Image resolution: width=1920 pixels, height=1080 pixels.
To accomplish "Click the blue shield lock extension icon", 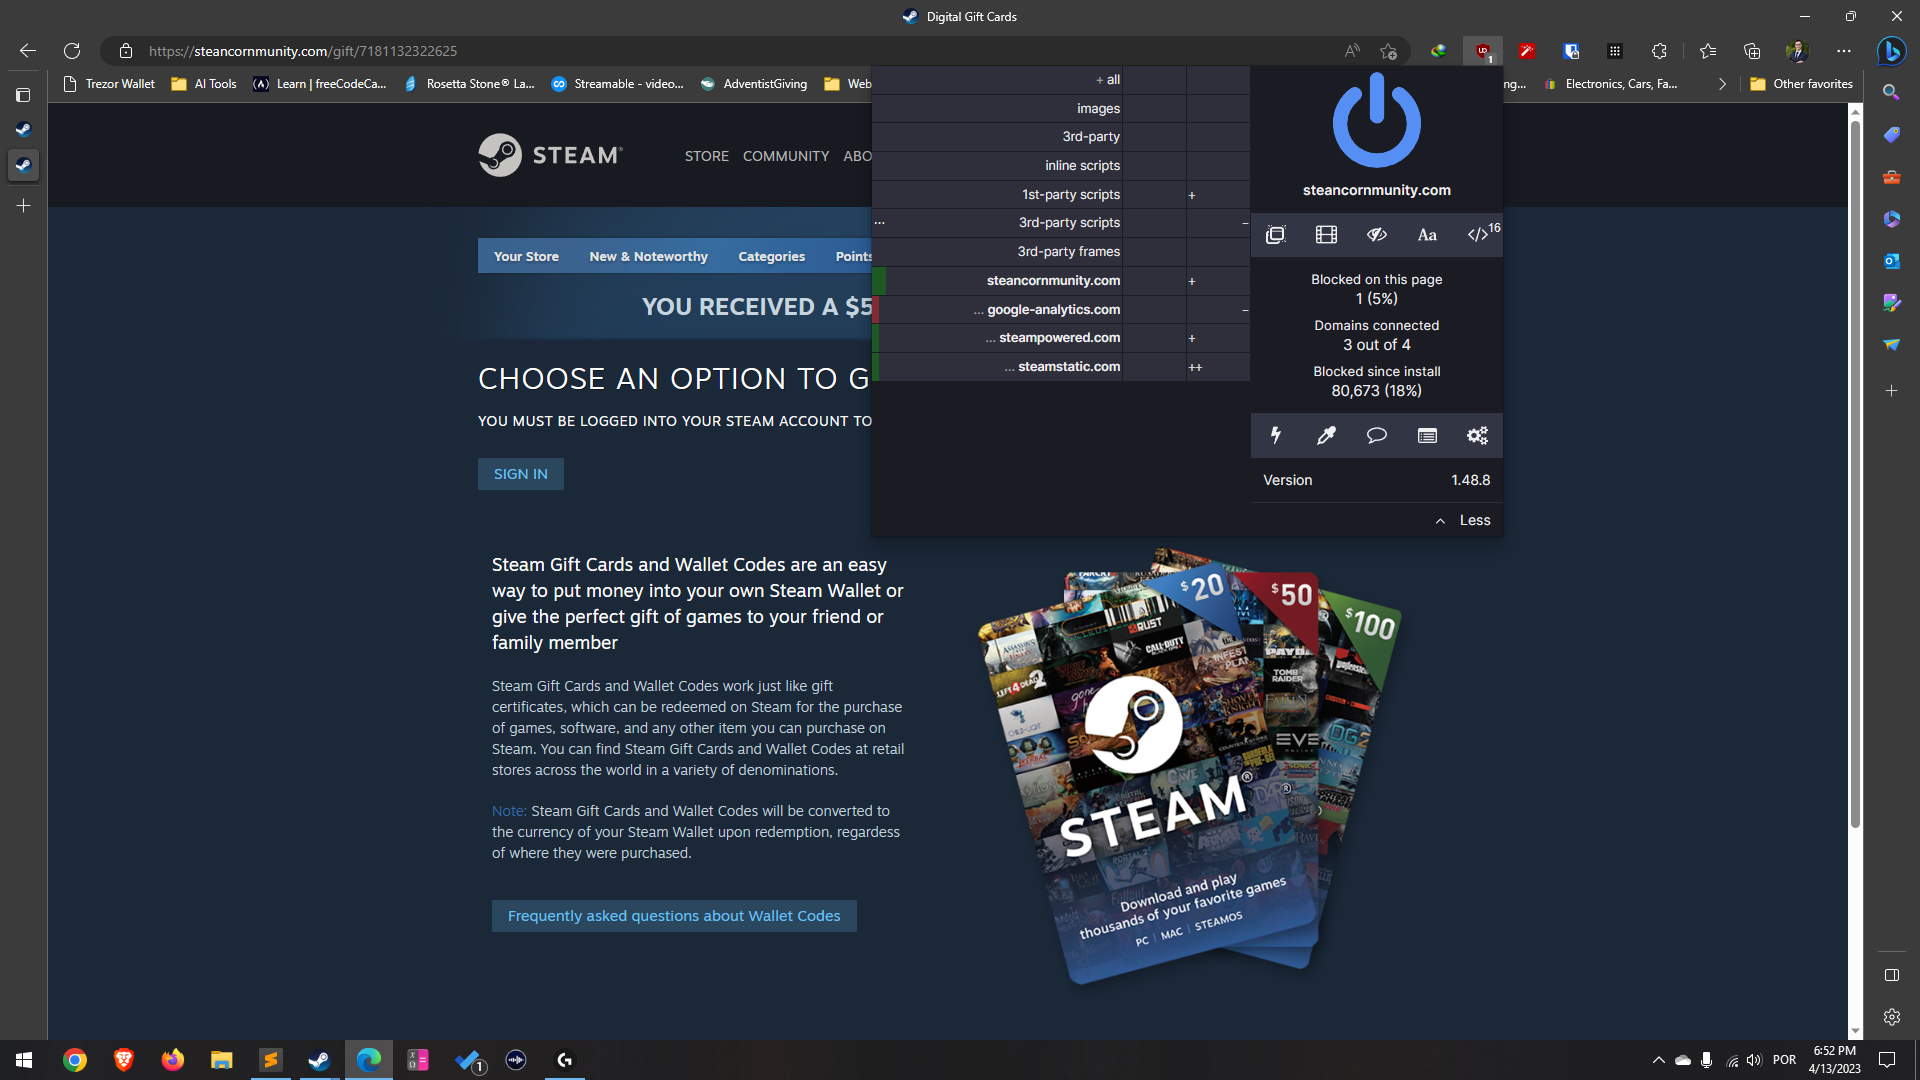I will [1571, 51].
